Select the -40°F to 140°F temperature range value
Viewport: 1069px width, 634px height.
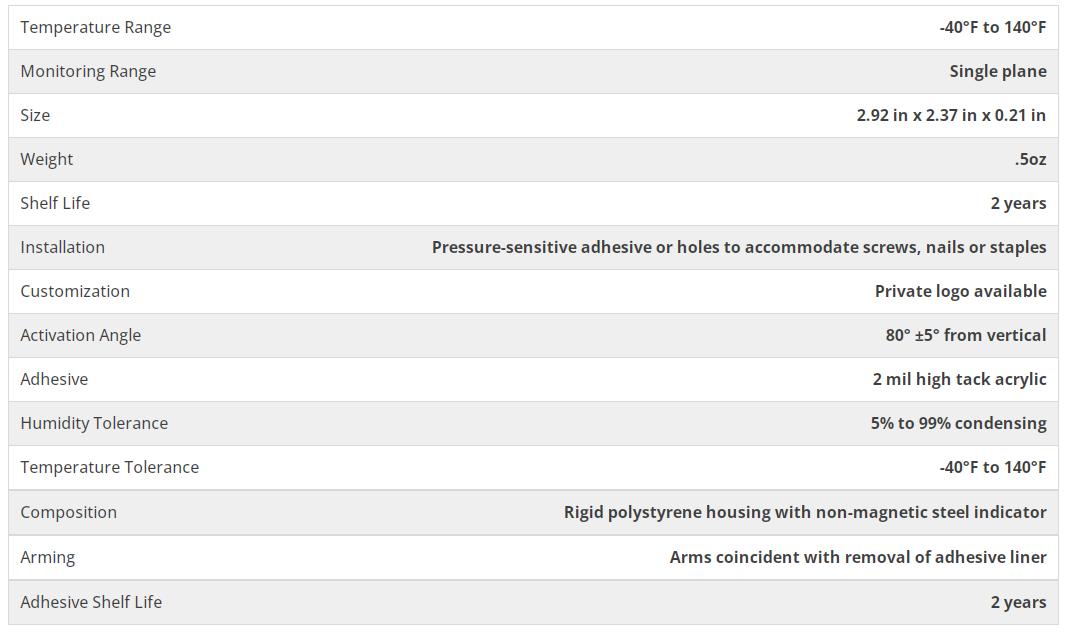pos(992,27)
